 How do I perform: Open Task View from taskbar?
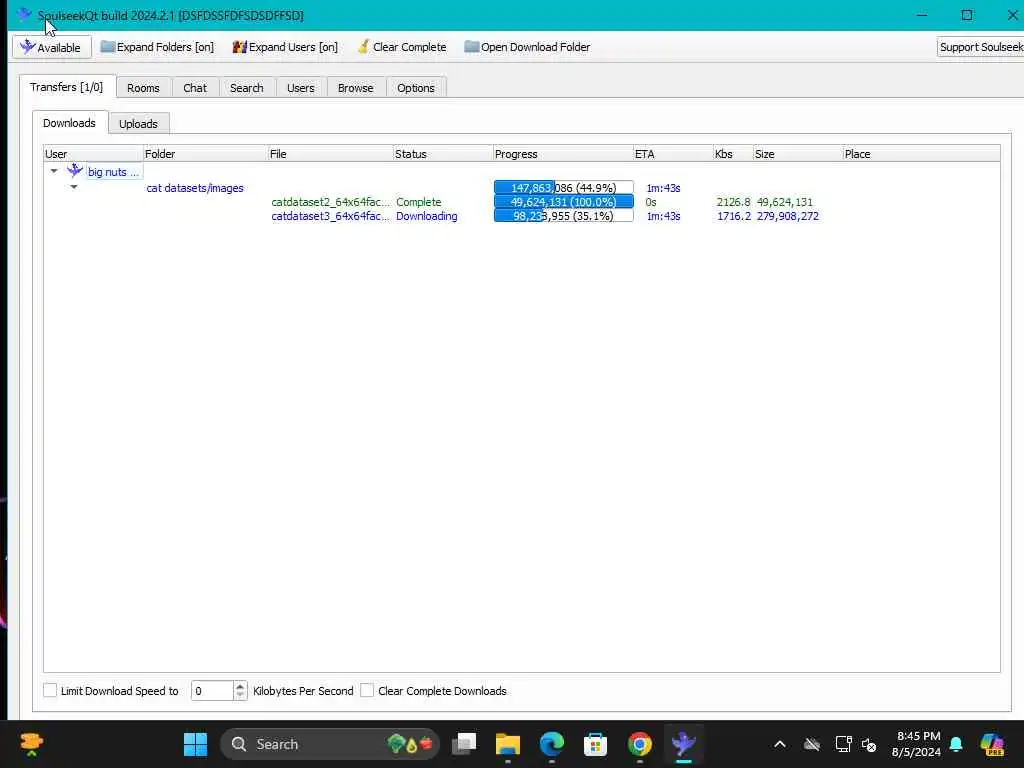click(x=464, y=744)
